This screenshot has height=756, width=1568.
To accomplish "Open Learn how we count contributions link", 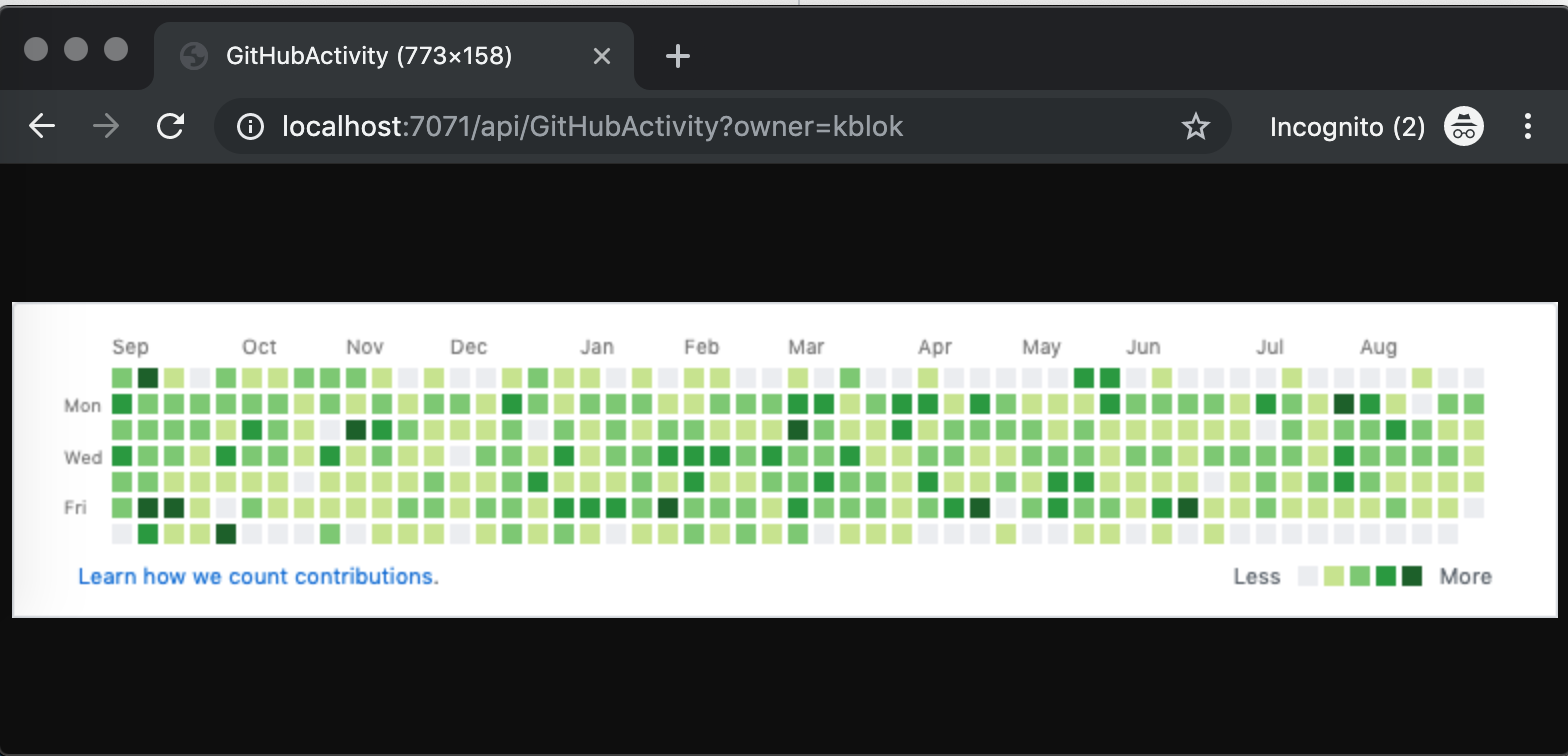I will point(258,576).
